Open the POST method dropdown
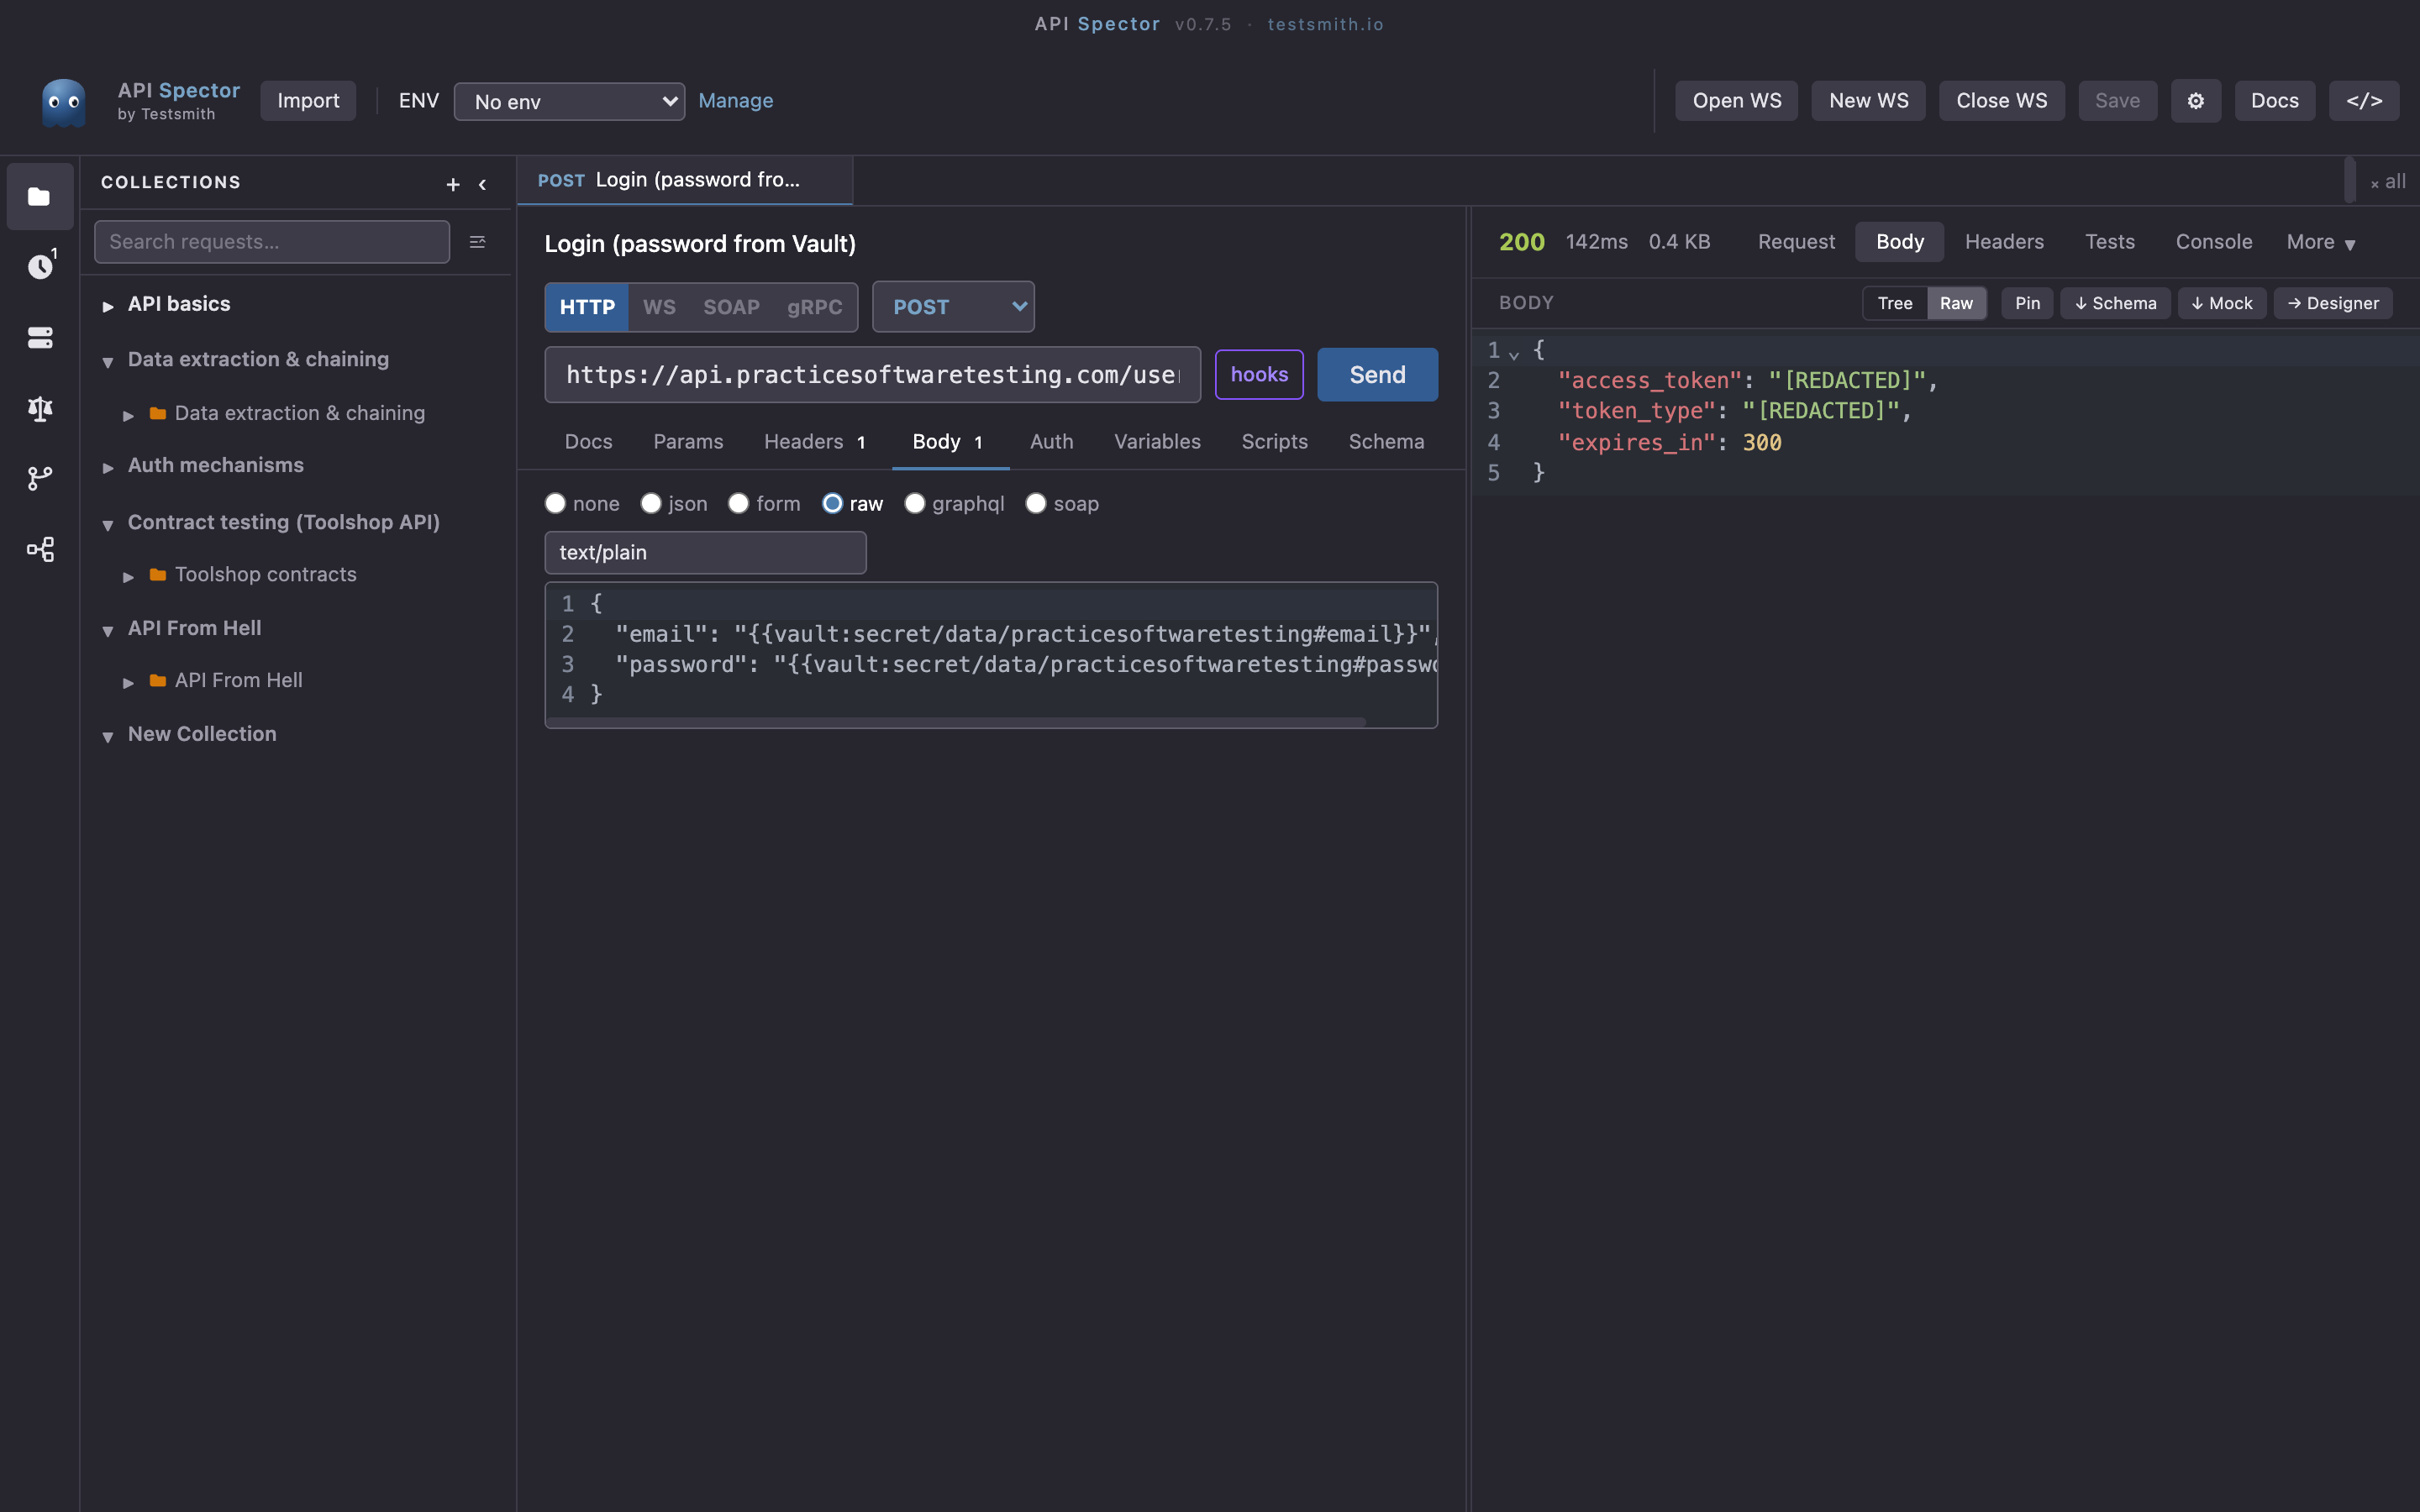 click(953, 307)
